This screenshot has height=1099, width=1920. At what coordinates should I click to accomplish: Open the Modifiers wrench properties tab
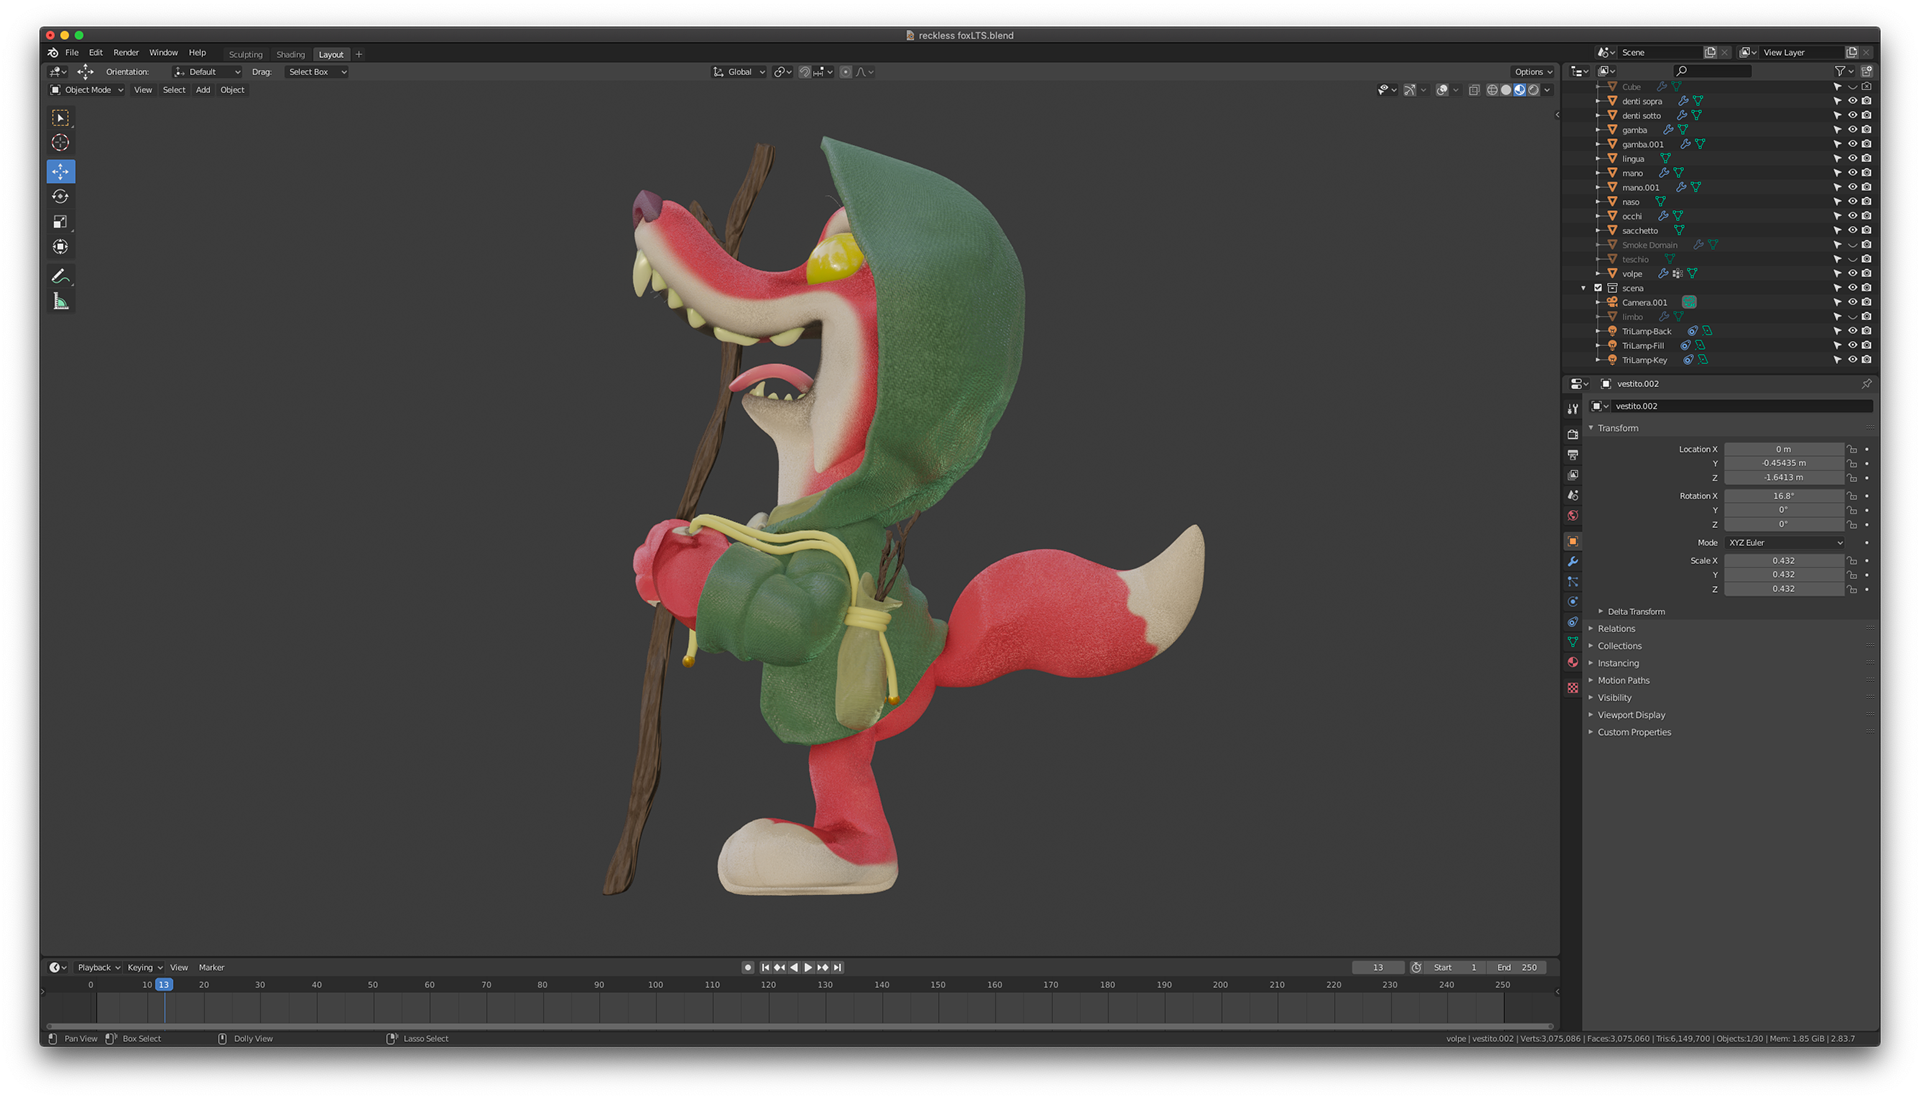click(1573, 561)
